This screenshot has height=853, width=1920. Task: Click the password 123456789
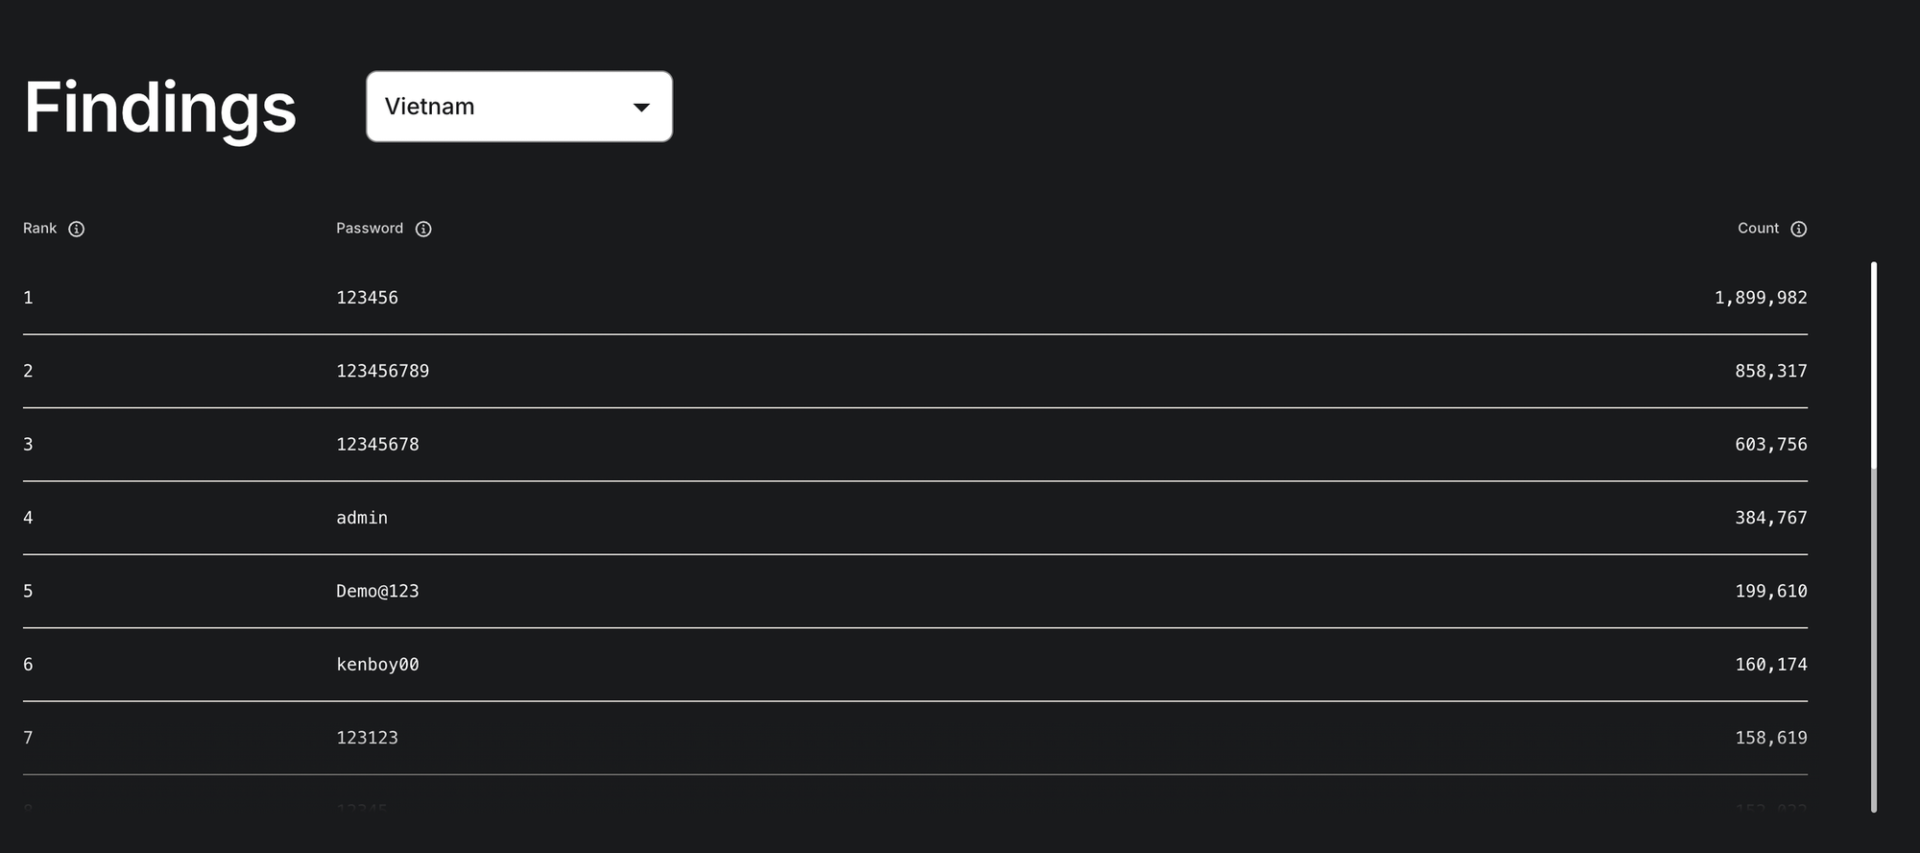[382, 371]
